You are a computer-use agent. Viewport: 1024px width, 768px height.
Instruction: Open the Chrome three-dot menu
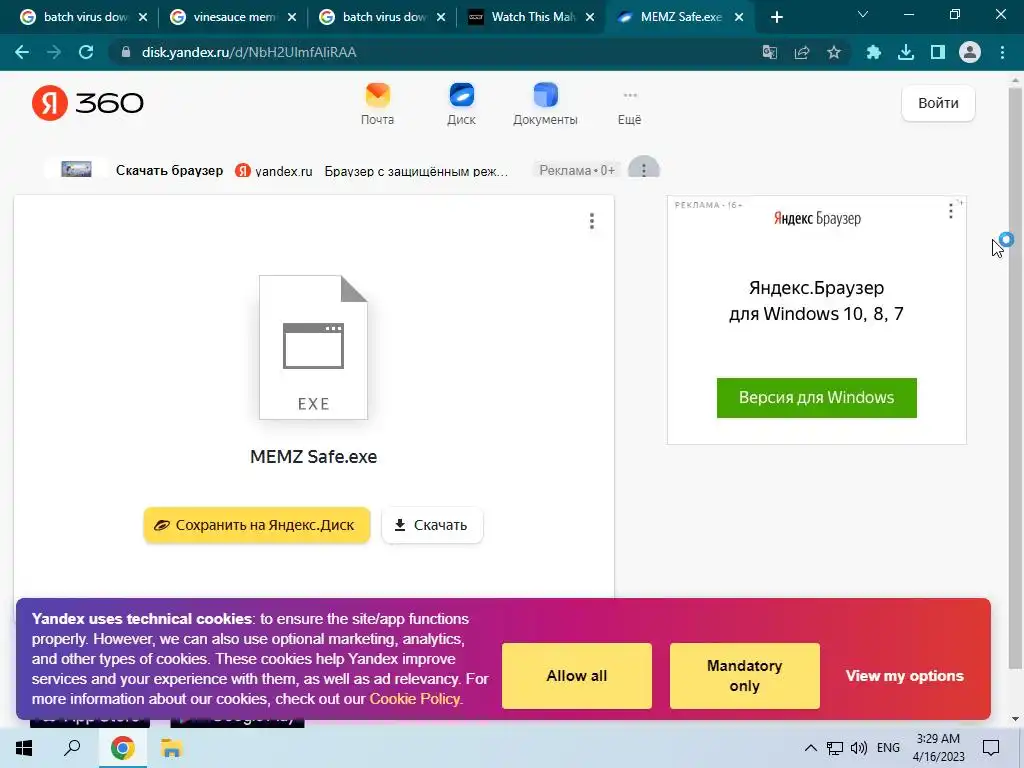tap(1002, 52)
